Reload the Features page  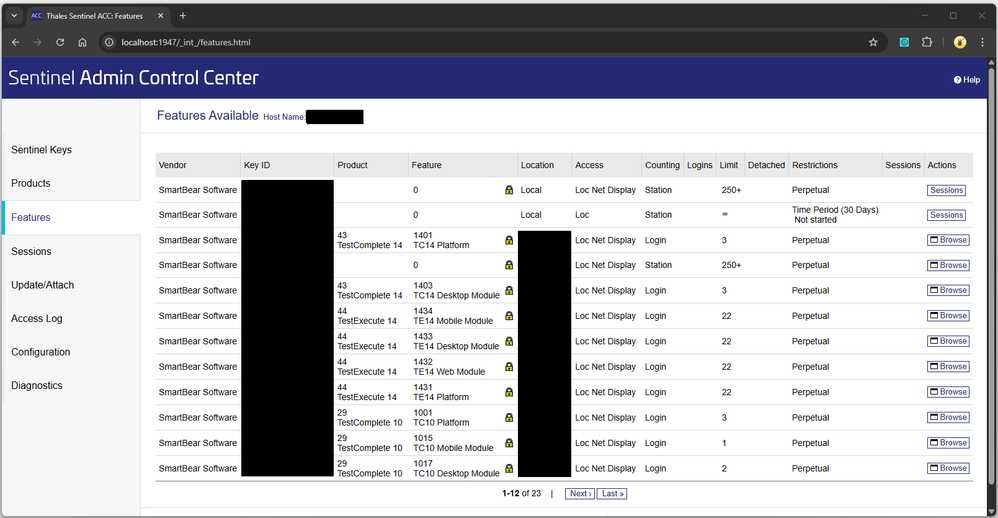point(60,43)
